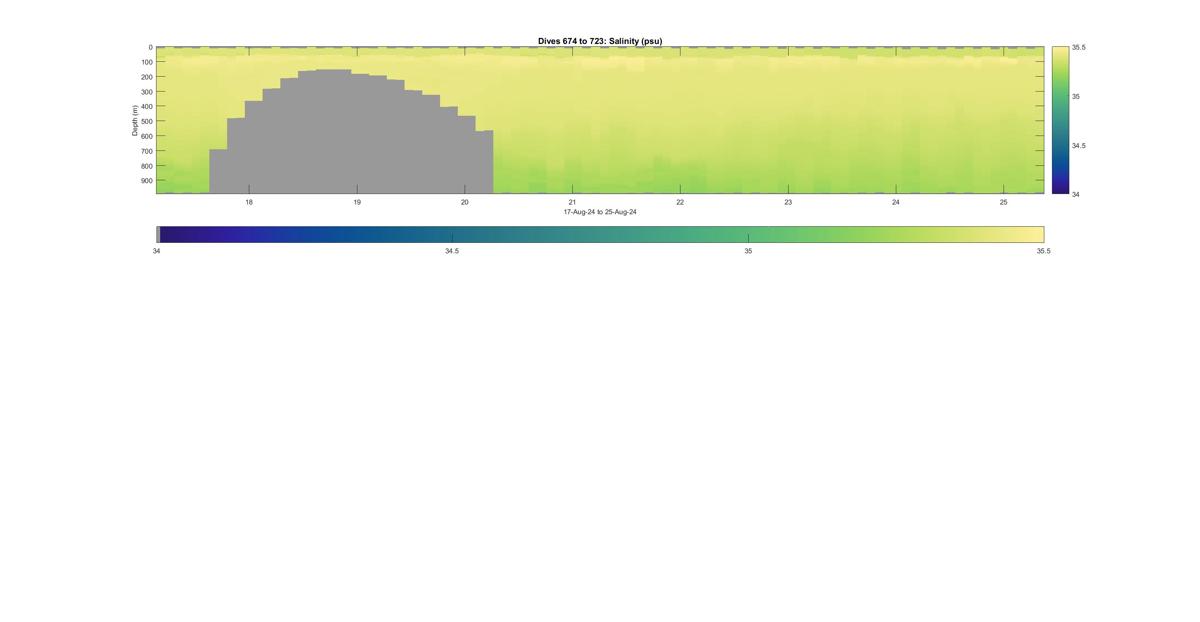
Task: Click x-axis tick label "22"
Action: [x=680, y=202]
